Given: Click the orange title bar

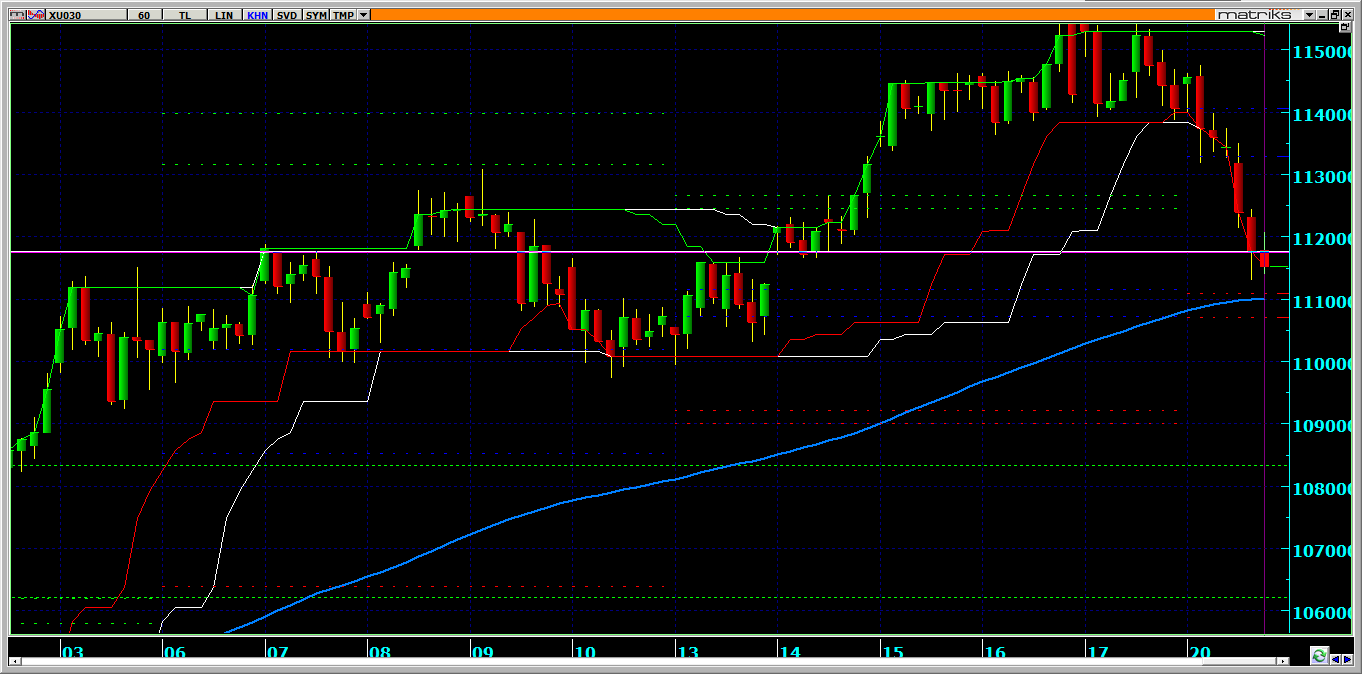Looking at the screenshot, I should coord(792,15).
